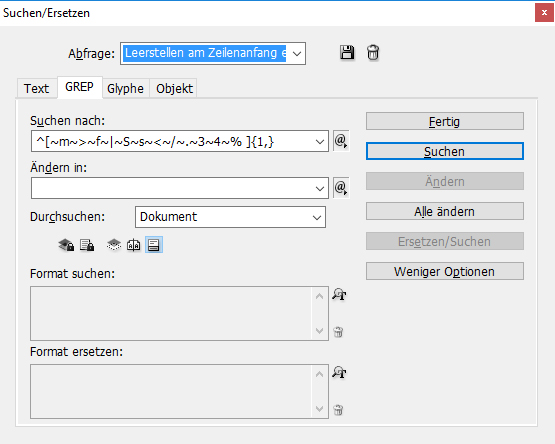The height and width of the screenshot is (444, 555).
Task: Delete the saved query using trash icon
Action: click(x=373, y=52)
